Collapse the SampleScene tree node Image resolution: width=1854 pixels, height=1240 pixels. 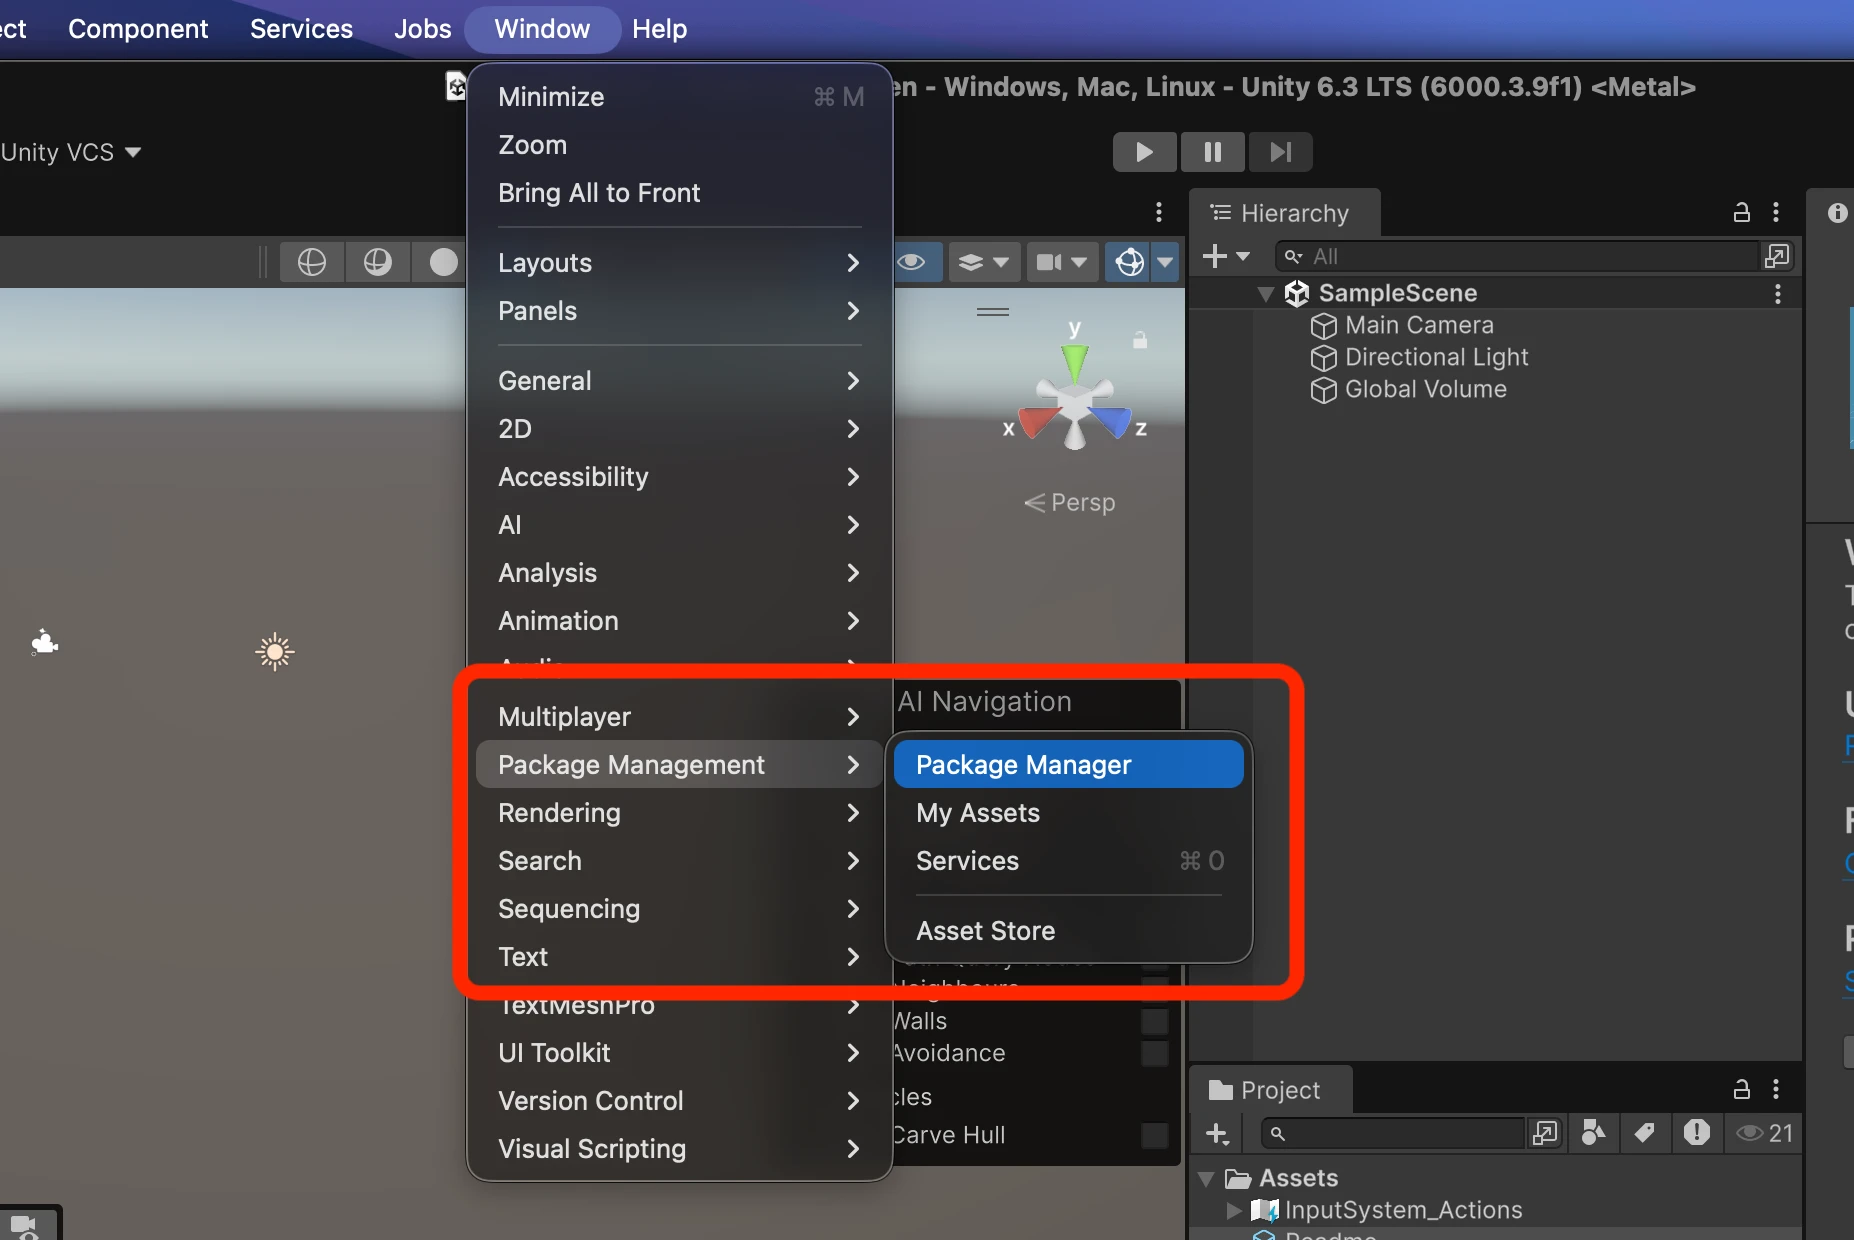(x=1266, y=294)
